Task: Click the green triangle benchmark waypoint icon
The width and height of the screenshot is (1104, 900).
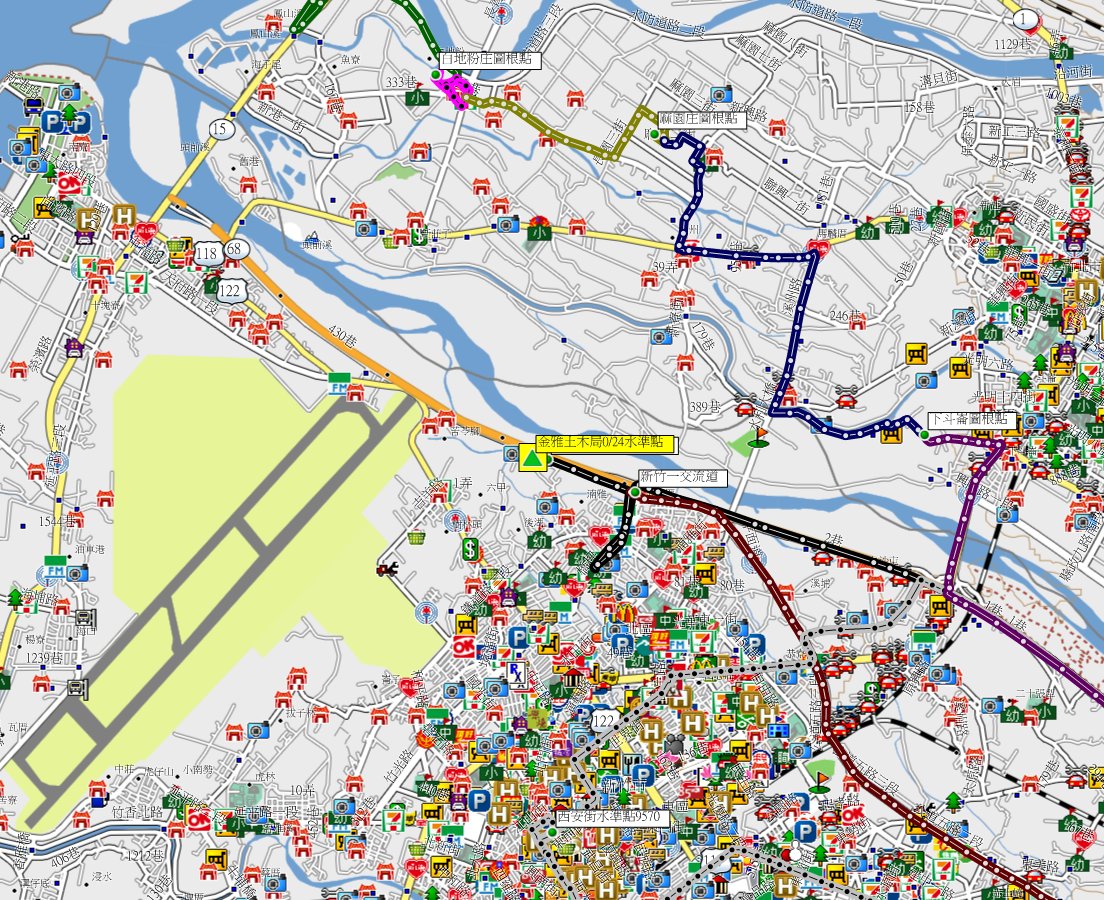Action: coord(532,459)
